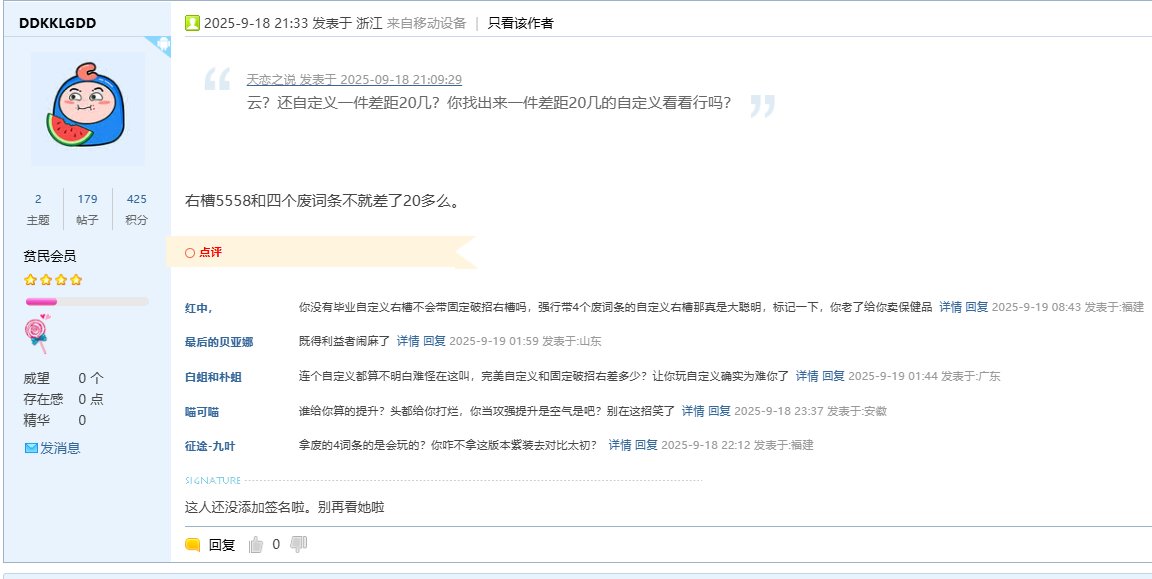Click the yellow speech bubble reply icon
The height and width of the screenshot is (579, 1152).
pos(193,545)
